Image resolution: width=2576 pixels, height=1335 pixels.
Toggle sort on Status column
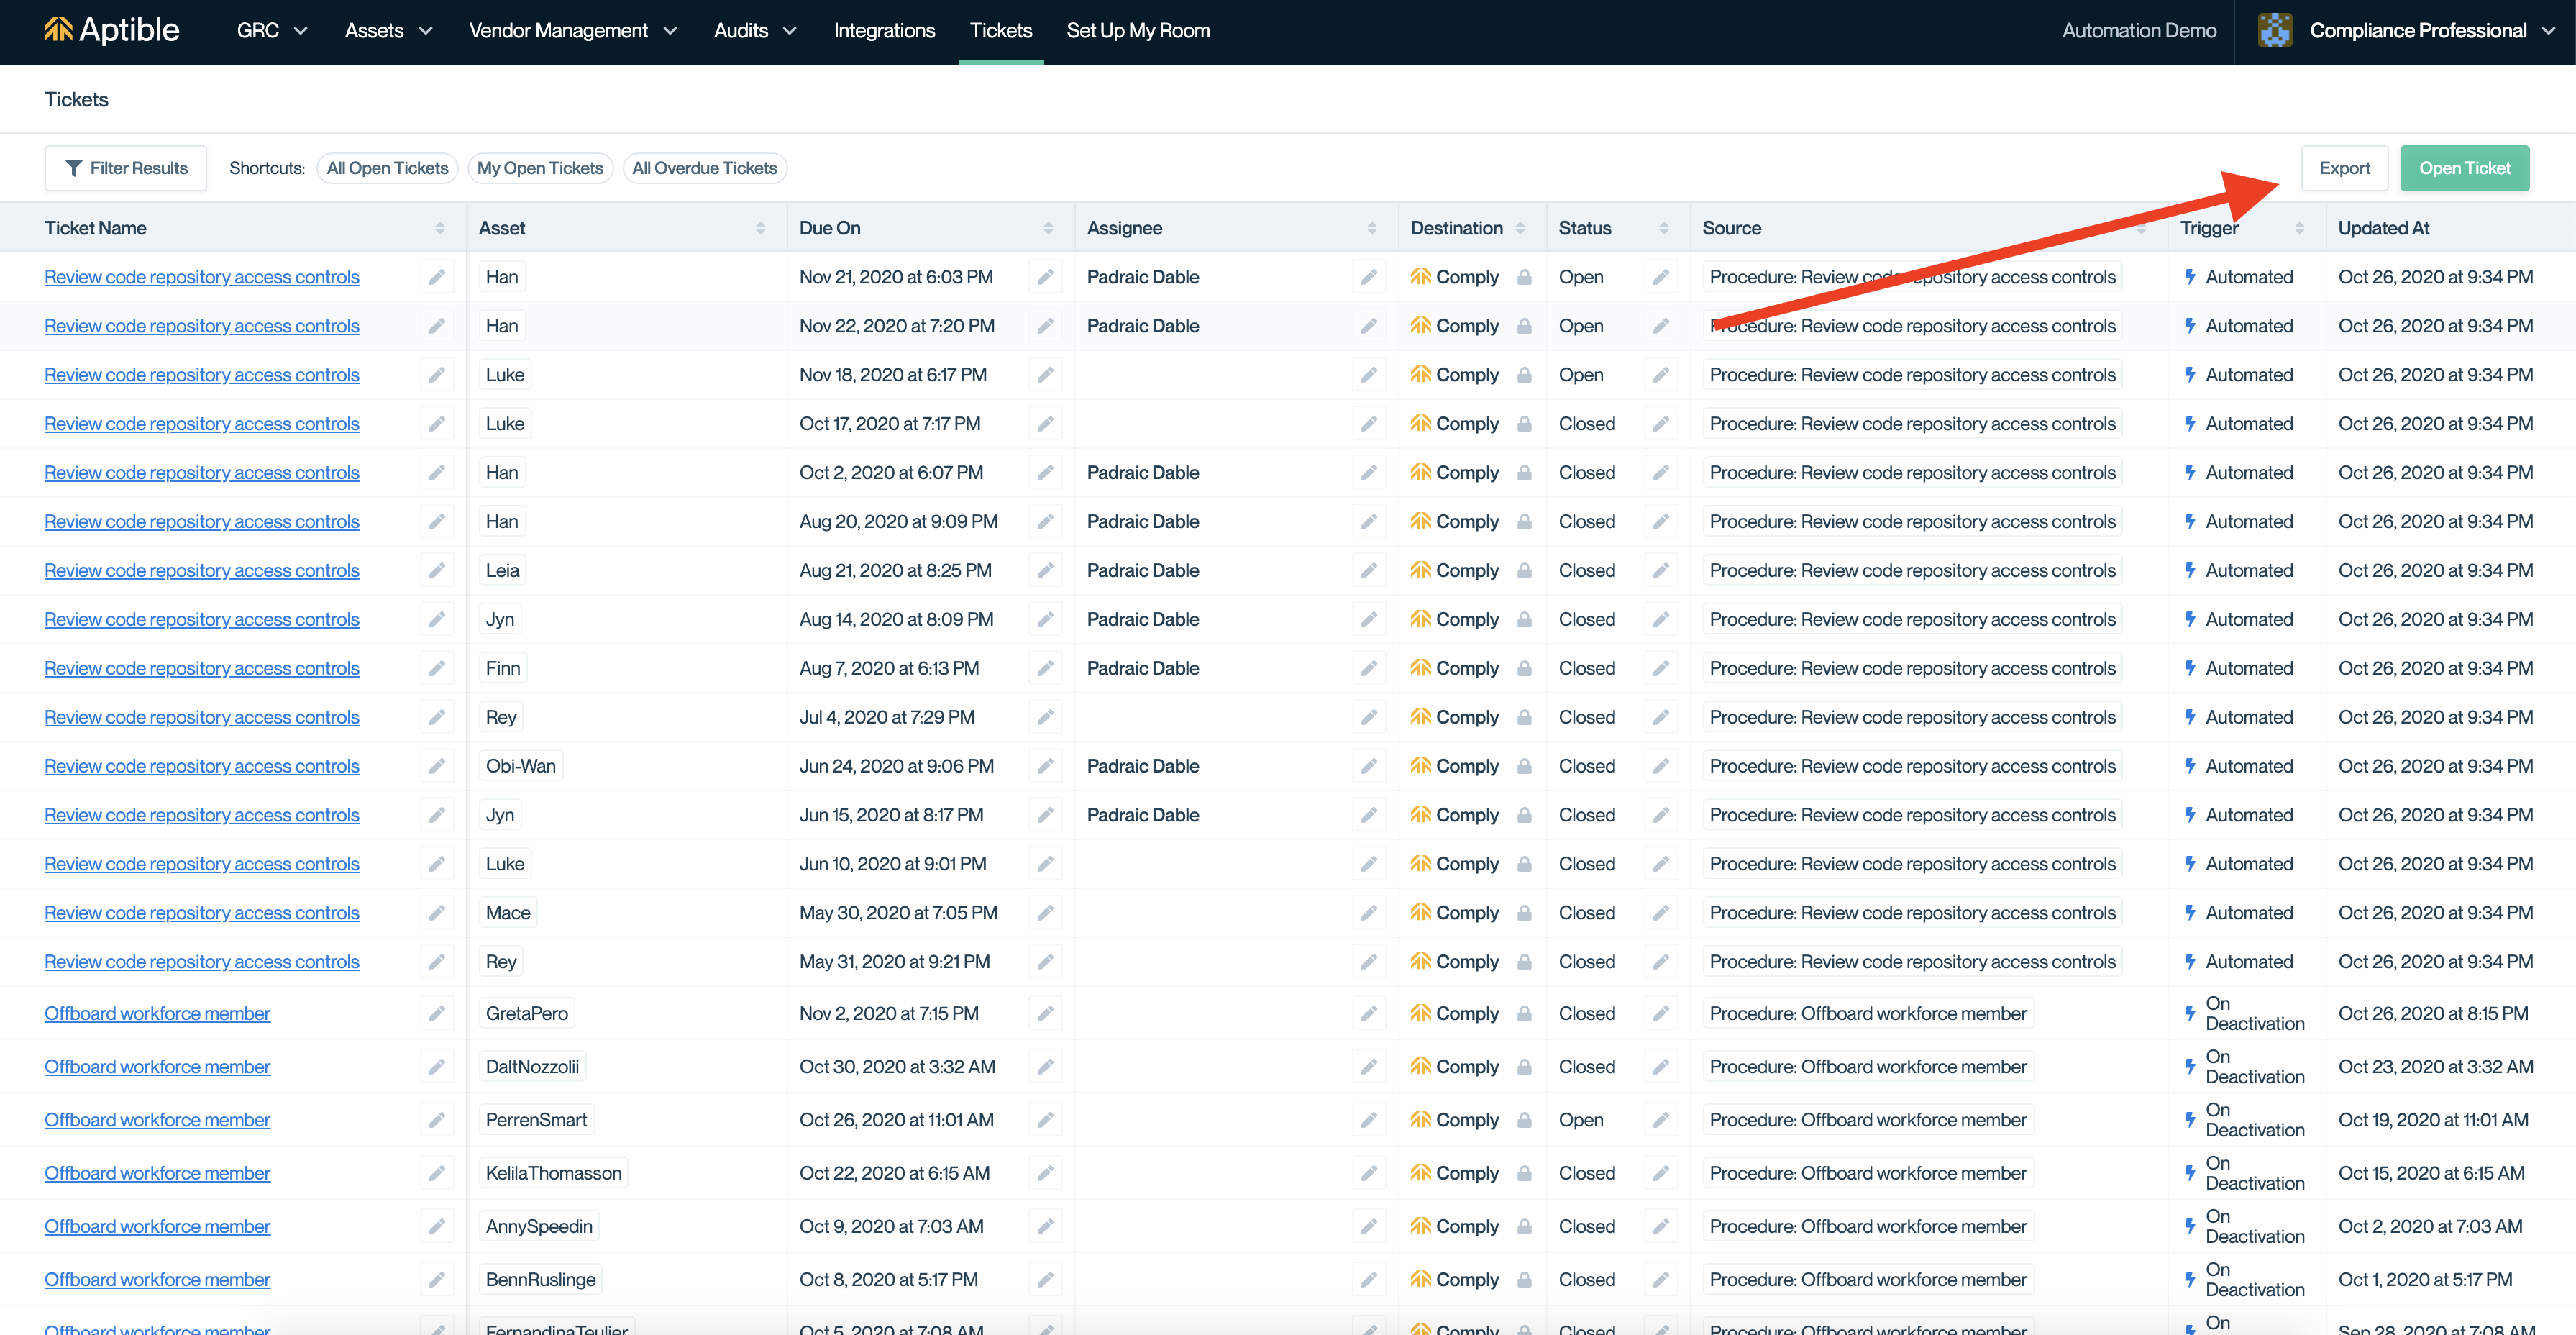pos(1664,228)
